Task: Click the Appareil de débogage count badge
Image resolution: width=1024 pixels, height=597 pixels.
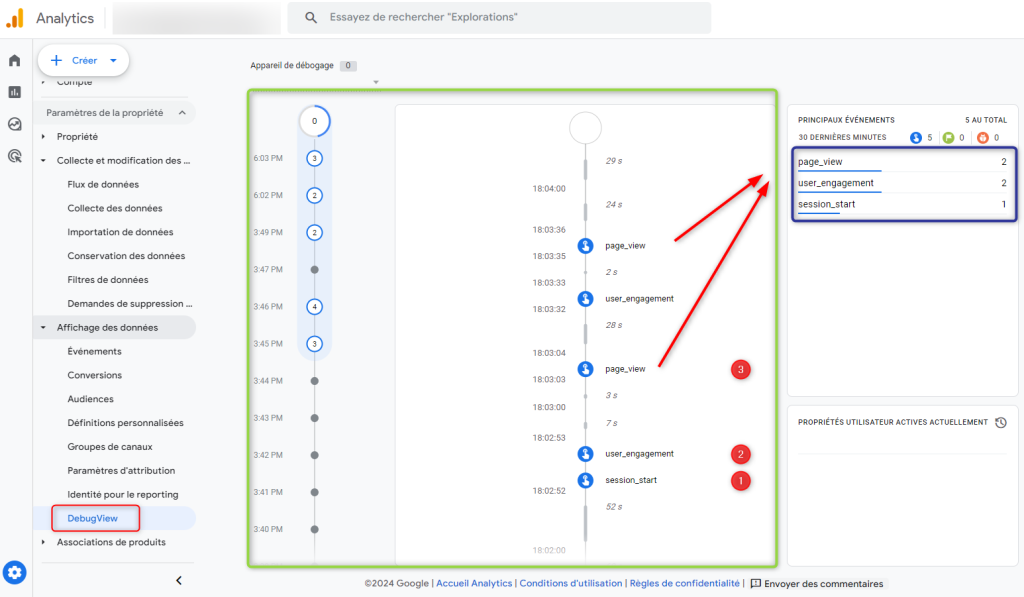Action: pos(348,65)
